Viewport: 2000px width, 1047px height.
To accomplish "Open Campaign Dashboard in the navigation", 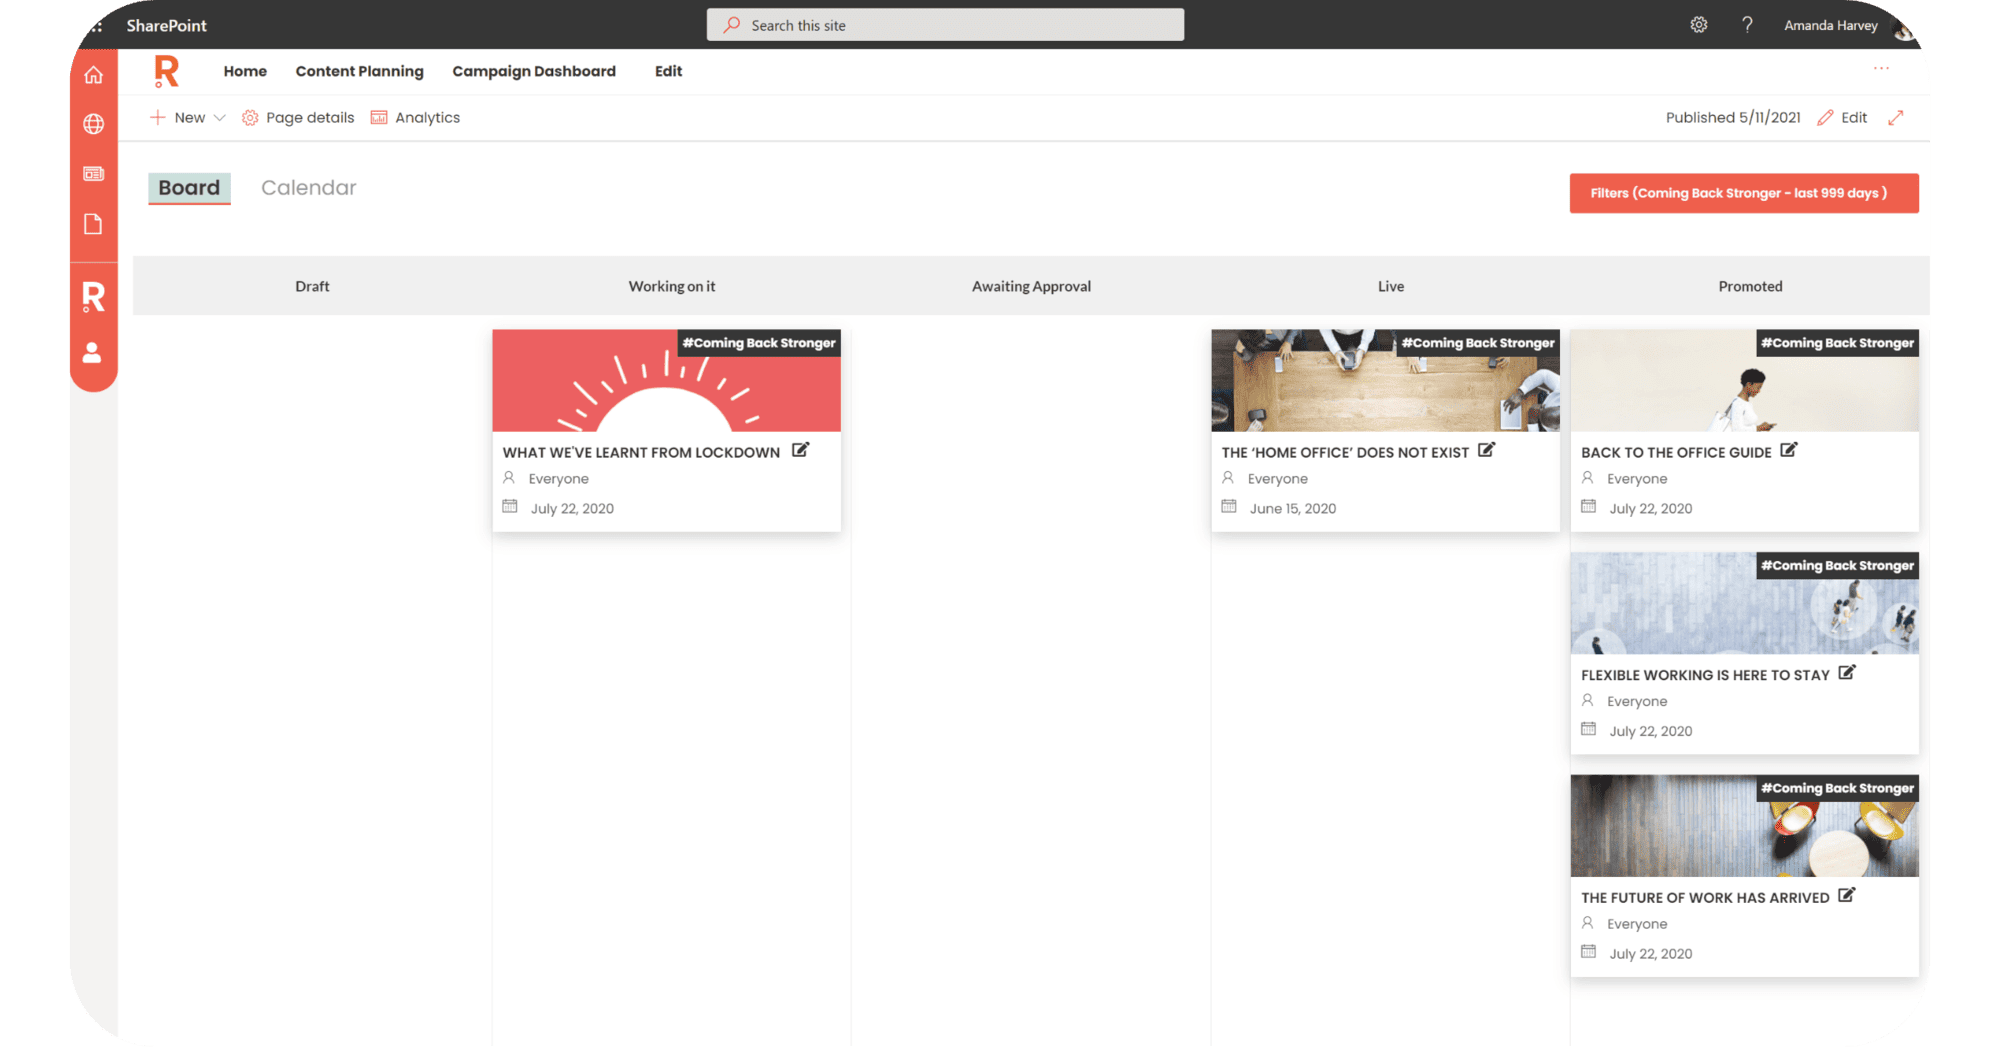I will pyautogui.click(x=533, y=71).
